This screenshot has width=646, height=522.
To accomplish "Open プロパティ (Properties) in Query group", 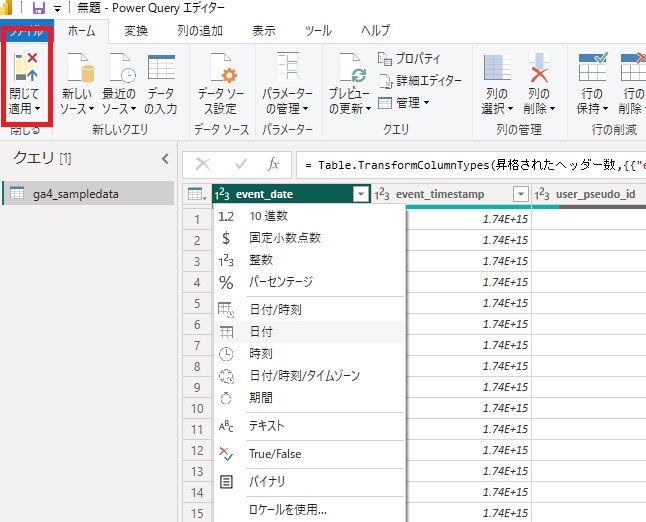I will pos(409,59).
